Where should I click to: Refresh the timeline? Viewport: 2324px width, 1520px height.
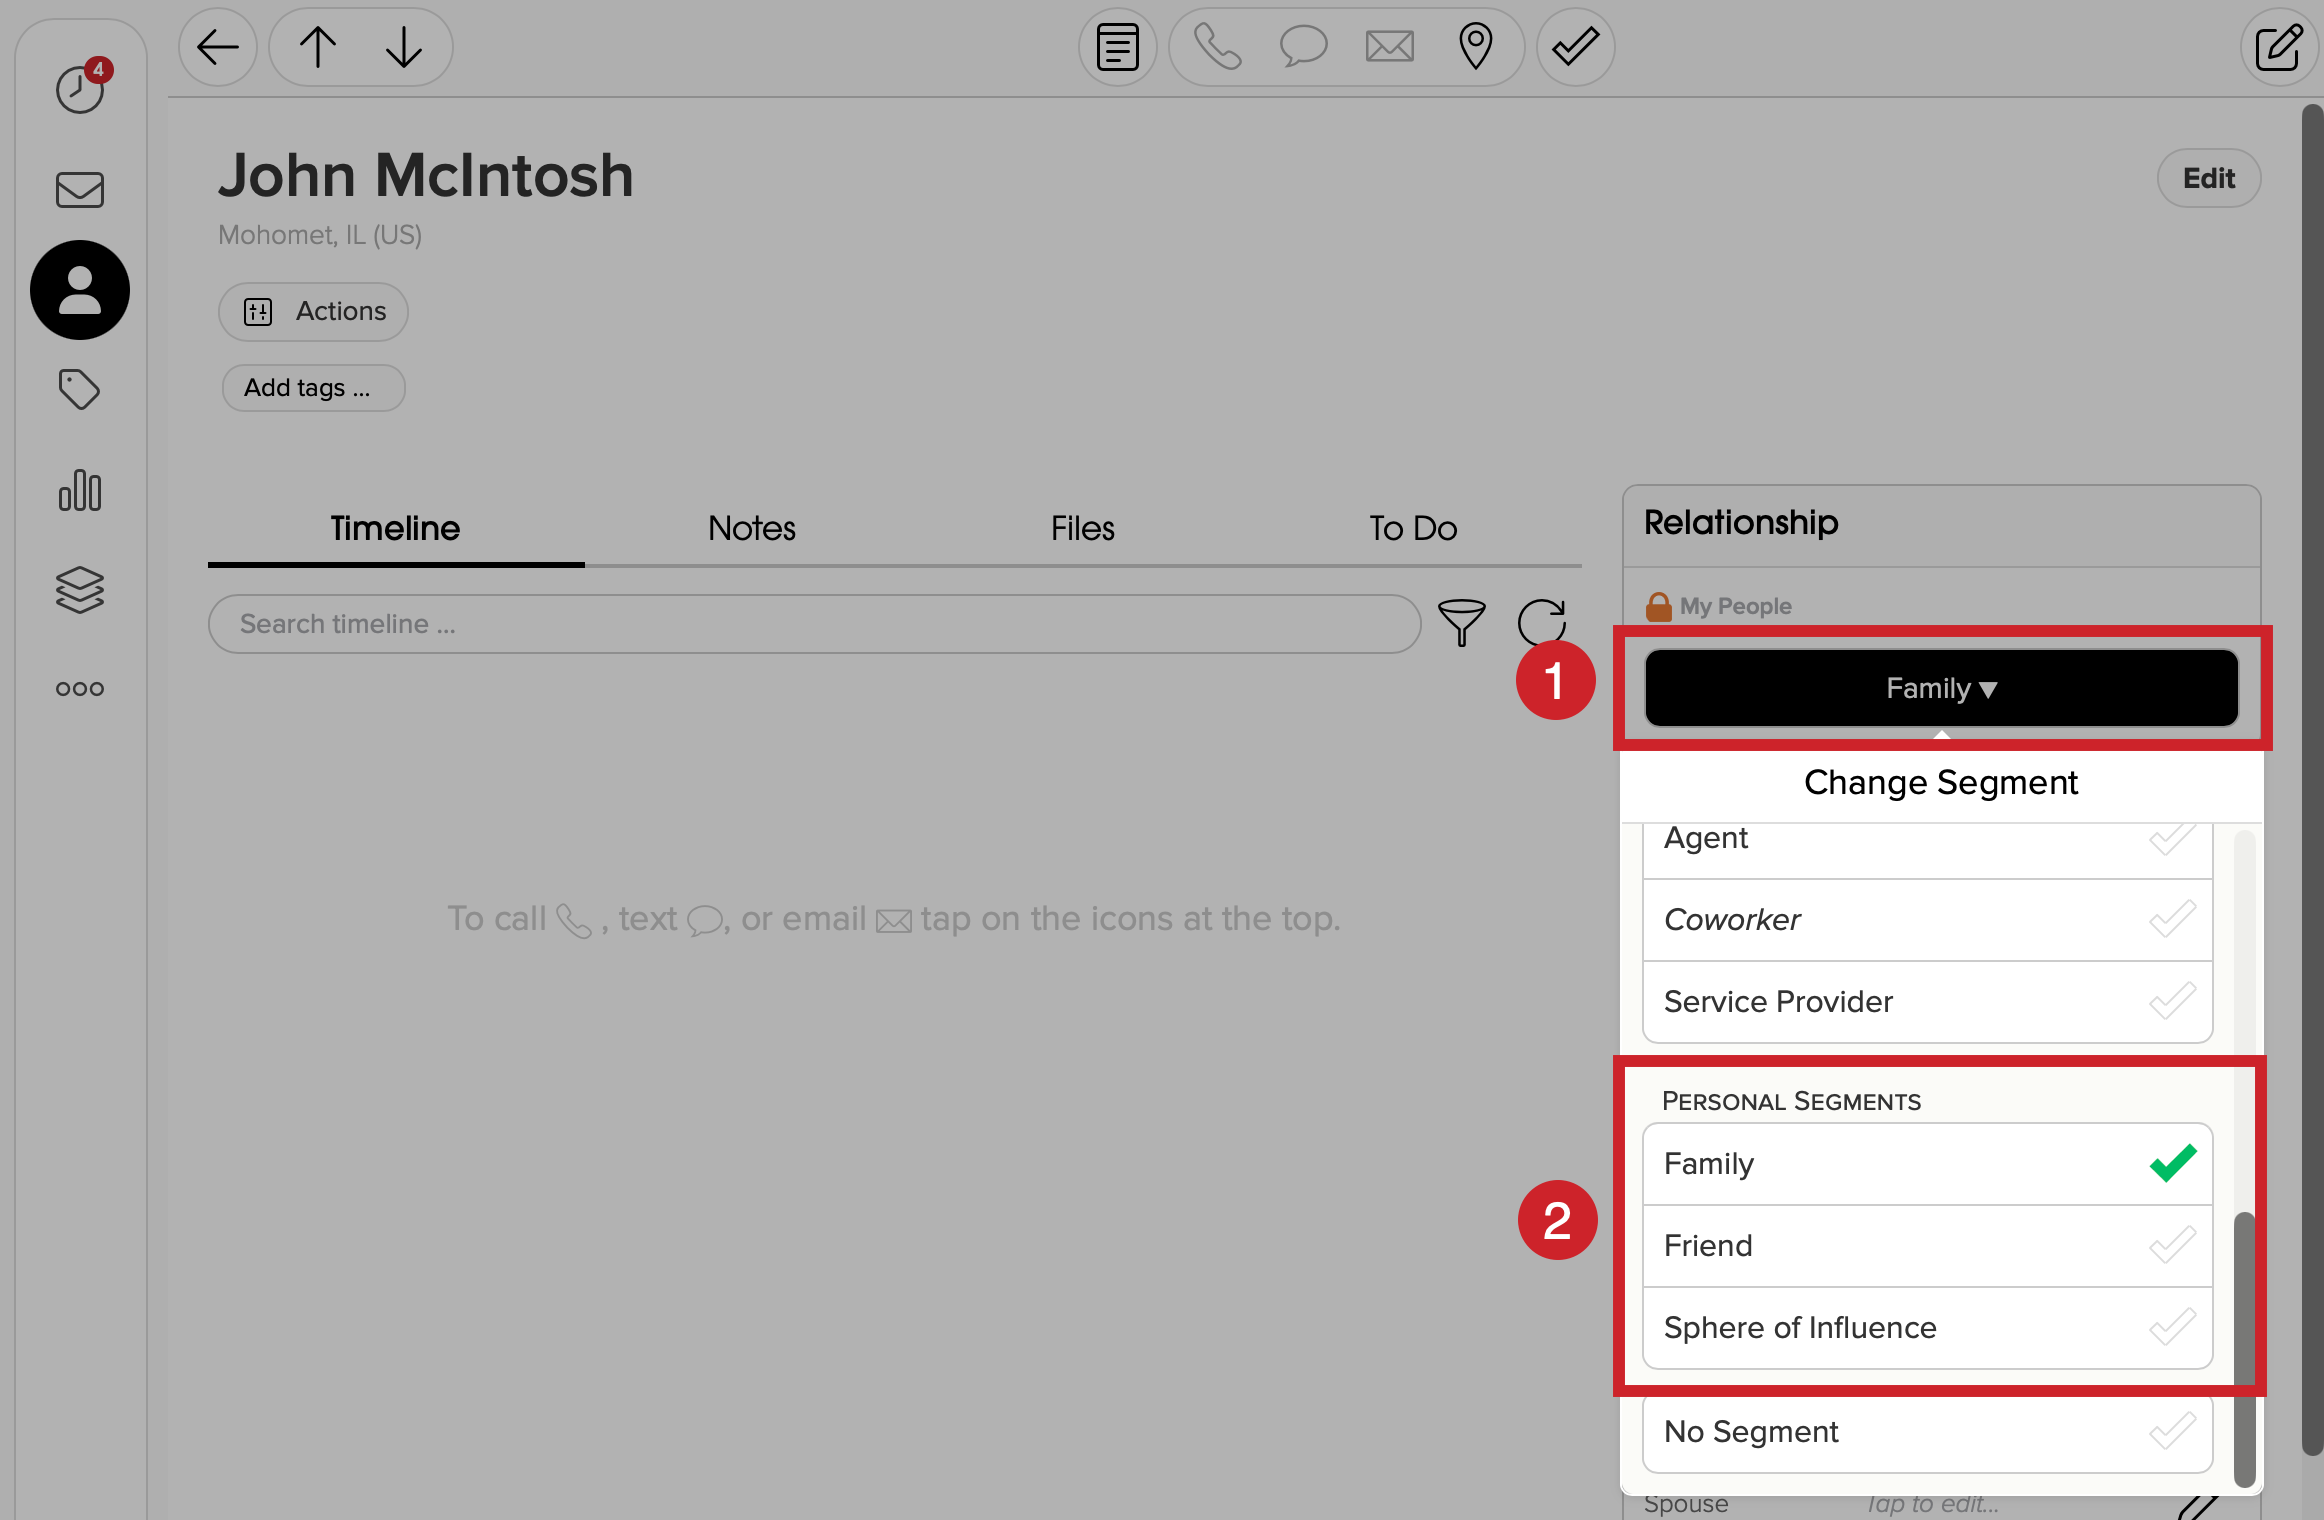point(1541,622)
